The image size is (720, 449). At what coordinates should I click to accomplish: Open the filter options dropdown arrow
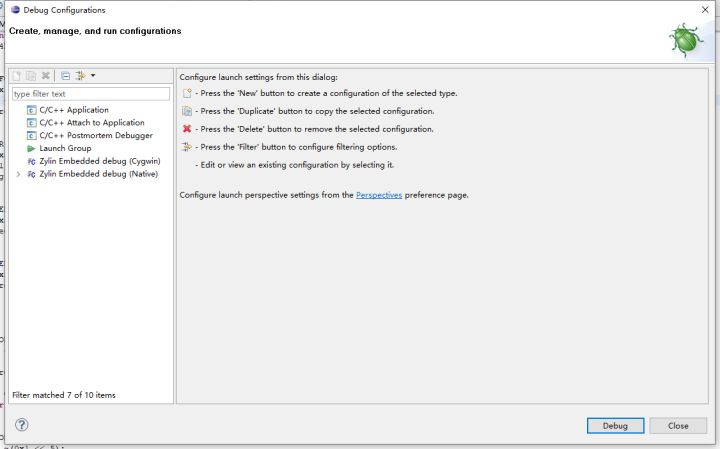point(93,76)
